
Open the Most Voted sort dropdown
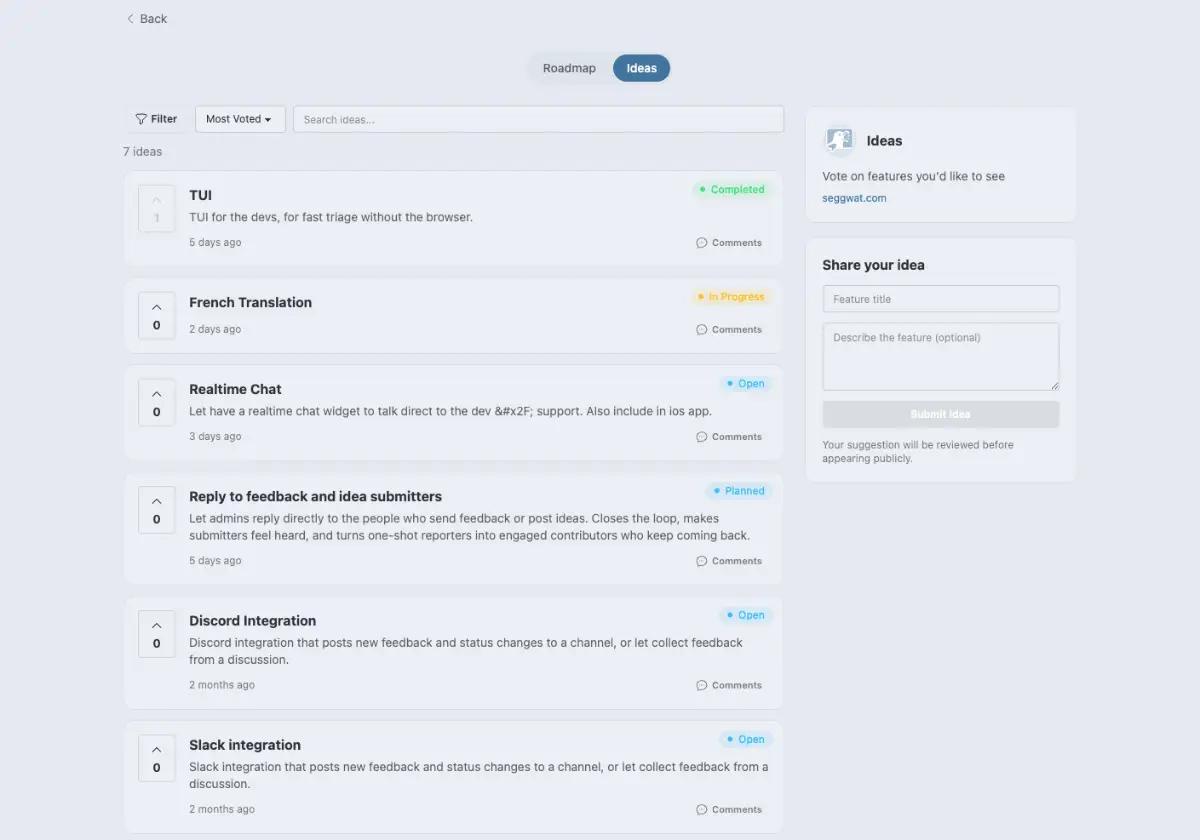pos(240,119)
